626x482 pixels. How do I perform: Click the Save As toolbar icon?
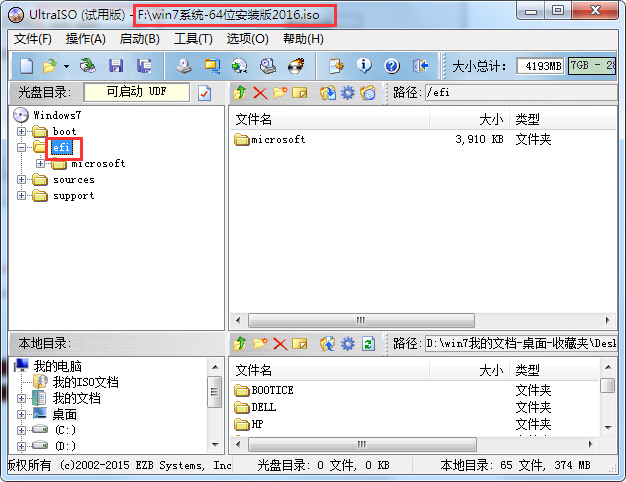pyautogui.click(x=144, y=66)
